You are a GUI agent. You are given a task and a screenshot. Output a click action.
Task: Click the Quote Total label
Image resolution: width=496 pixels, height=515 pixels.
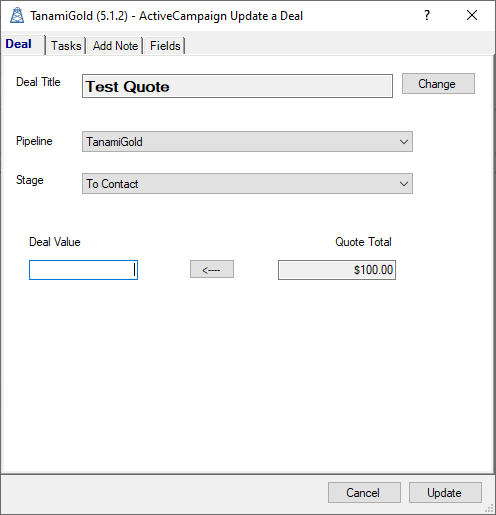[x=363, y=242]
